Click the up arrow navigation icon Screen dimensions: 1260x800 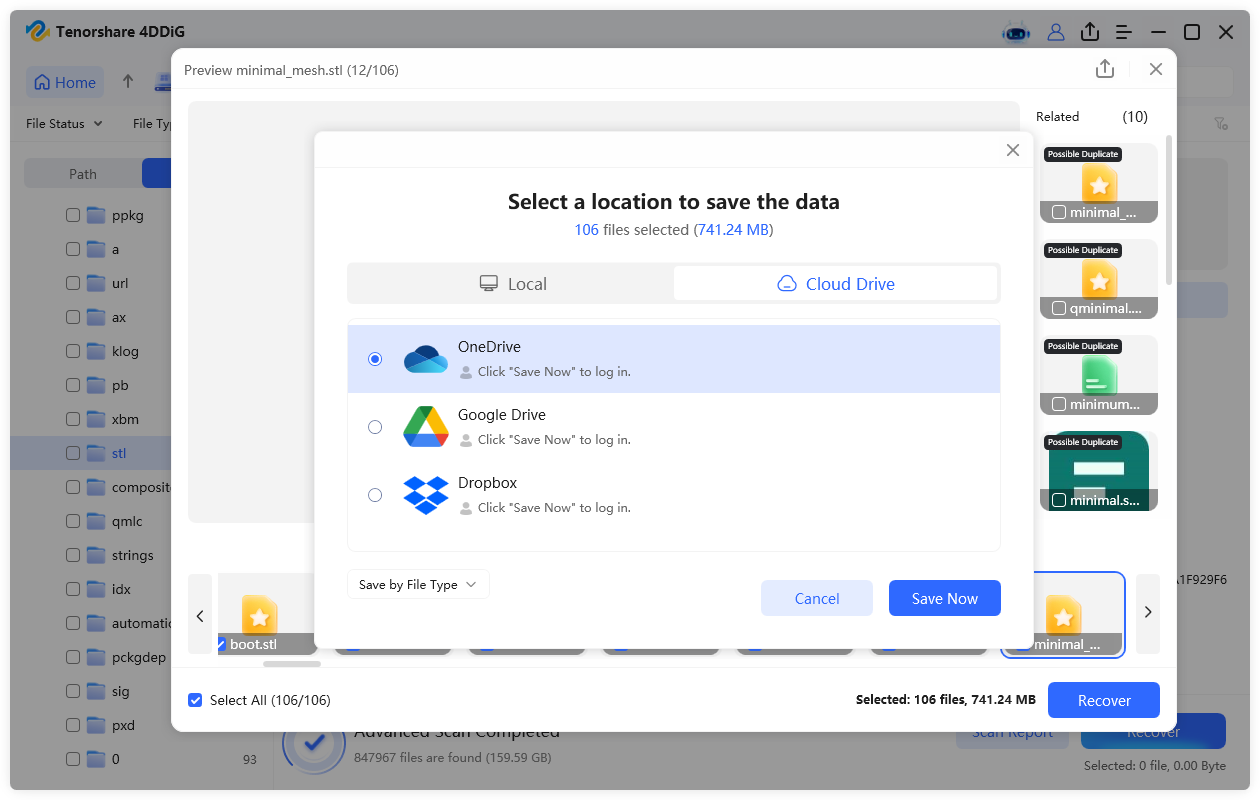coord(128,82)
